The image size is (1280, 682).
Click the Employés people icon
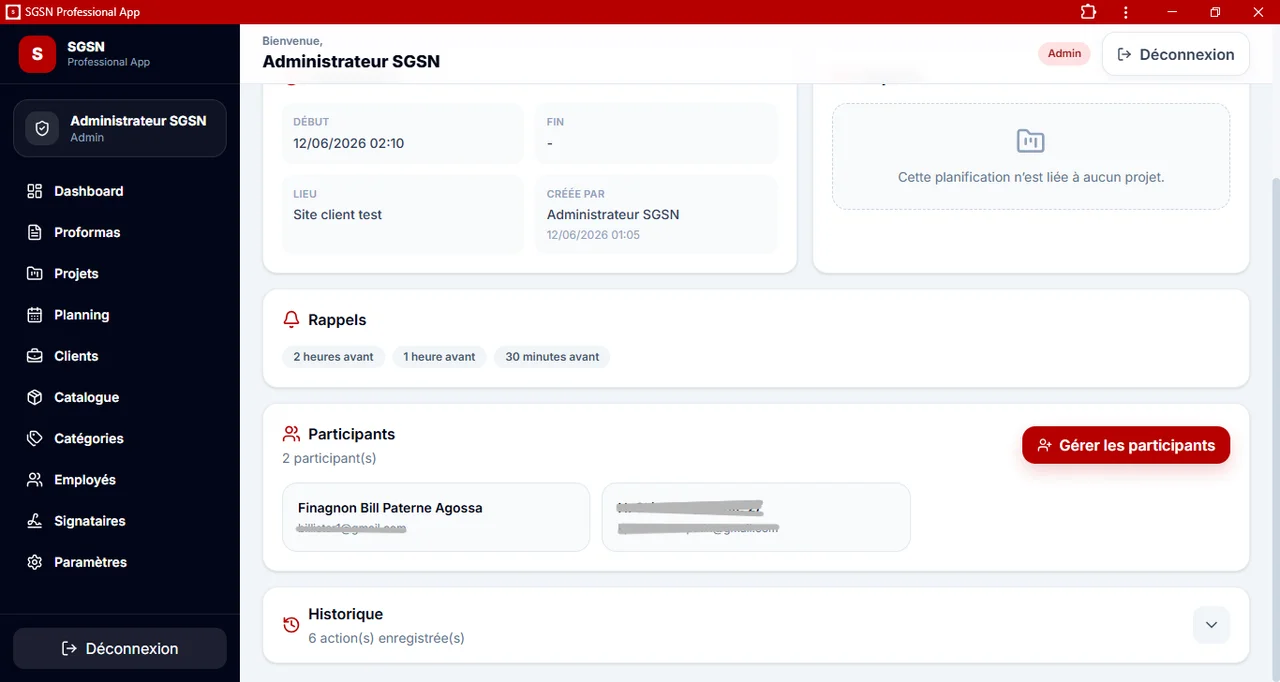coord(35,480)
